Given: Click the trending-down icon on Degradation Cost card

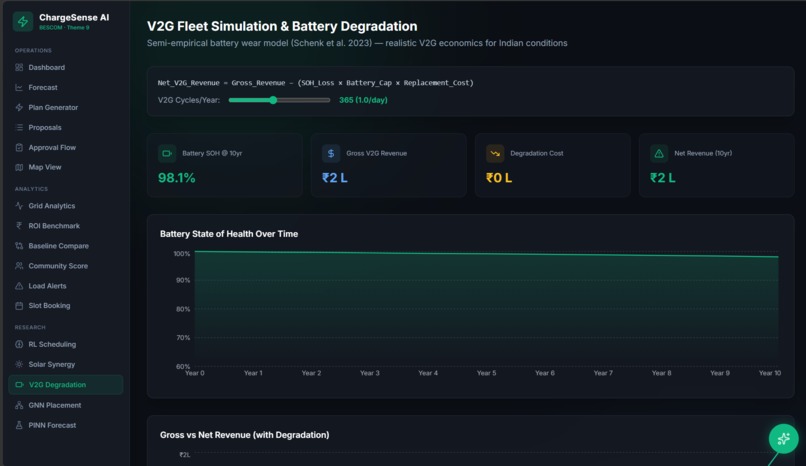Looking at the screenshot, I should (x=495, y=153).
